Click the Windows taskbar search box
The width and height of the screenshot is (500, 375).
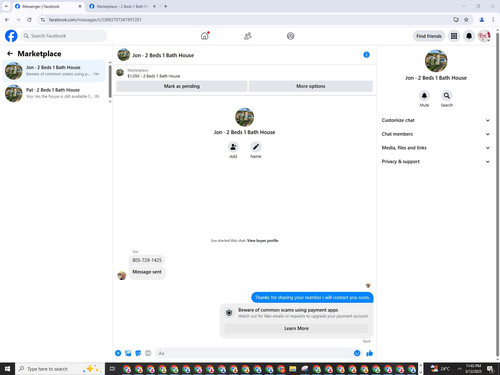pos(59,369)
